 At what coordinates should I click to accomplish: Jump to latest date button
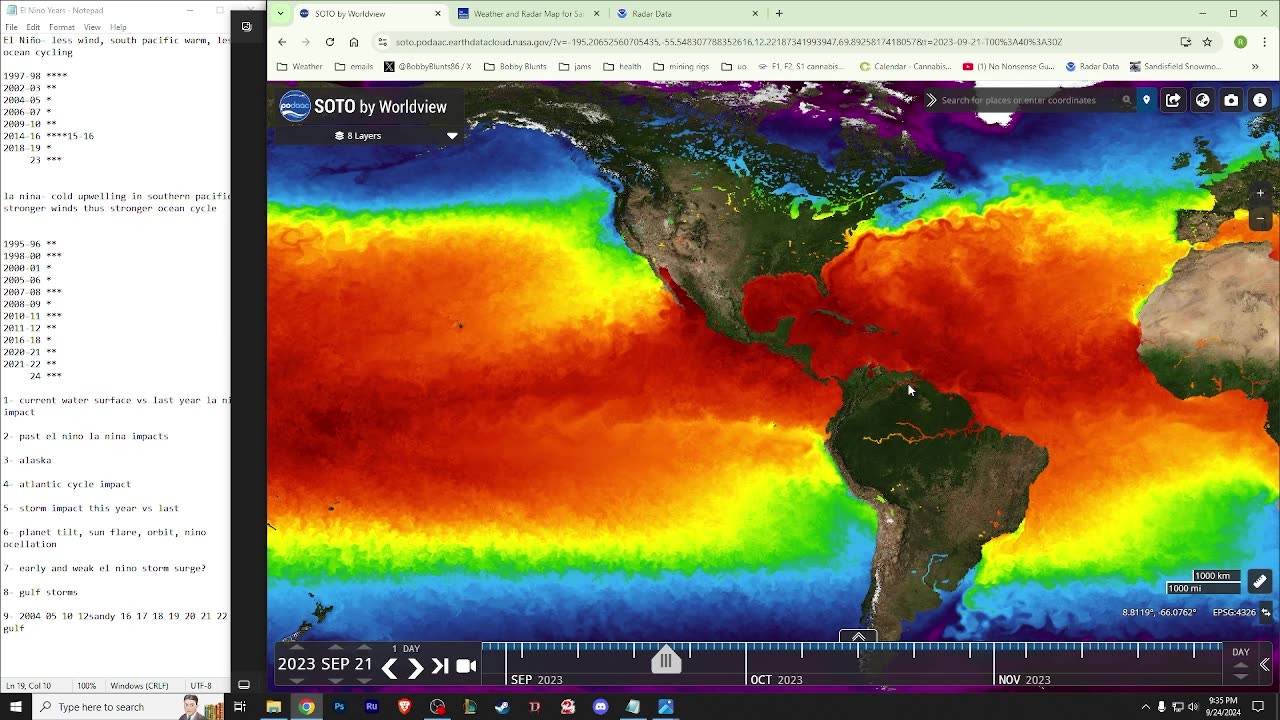pos(440,667)
